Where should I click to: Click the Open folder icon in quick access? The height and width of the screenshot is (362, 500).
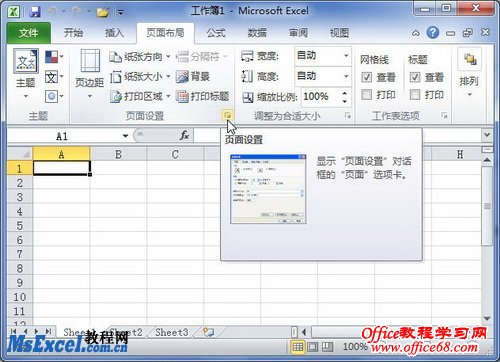[x=103, y=12]
